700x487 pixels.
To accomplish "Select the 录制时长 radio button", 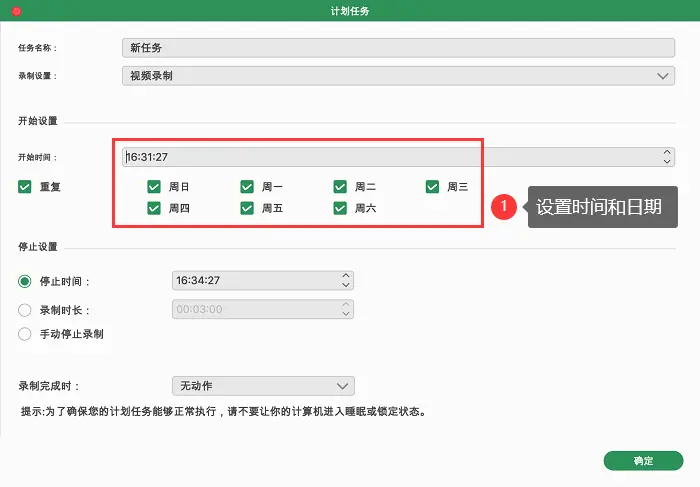I will tap(25, 310).
